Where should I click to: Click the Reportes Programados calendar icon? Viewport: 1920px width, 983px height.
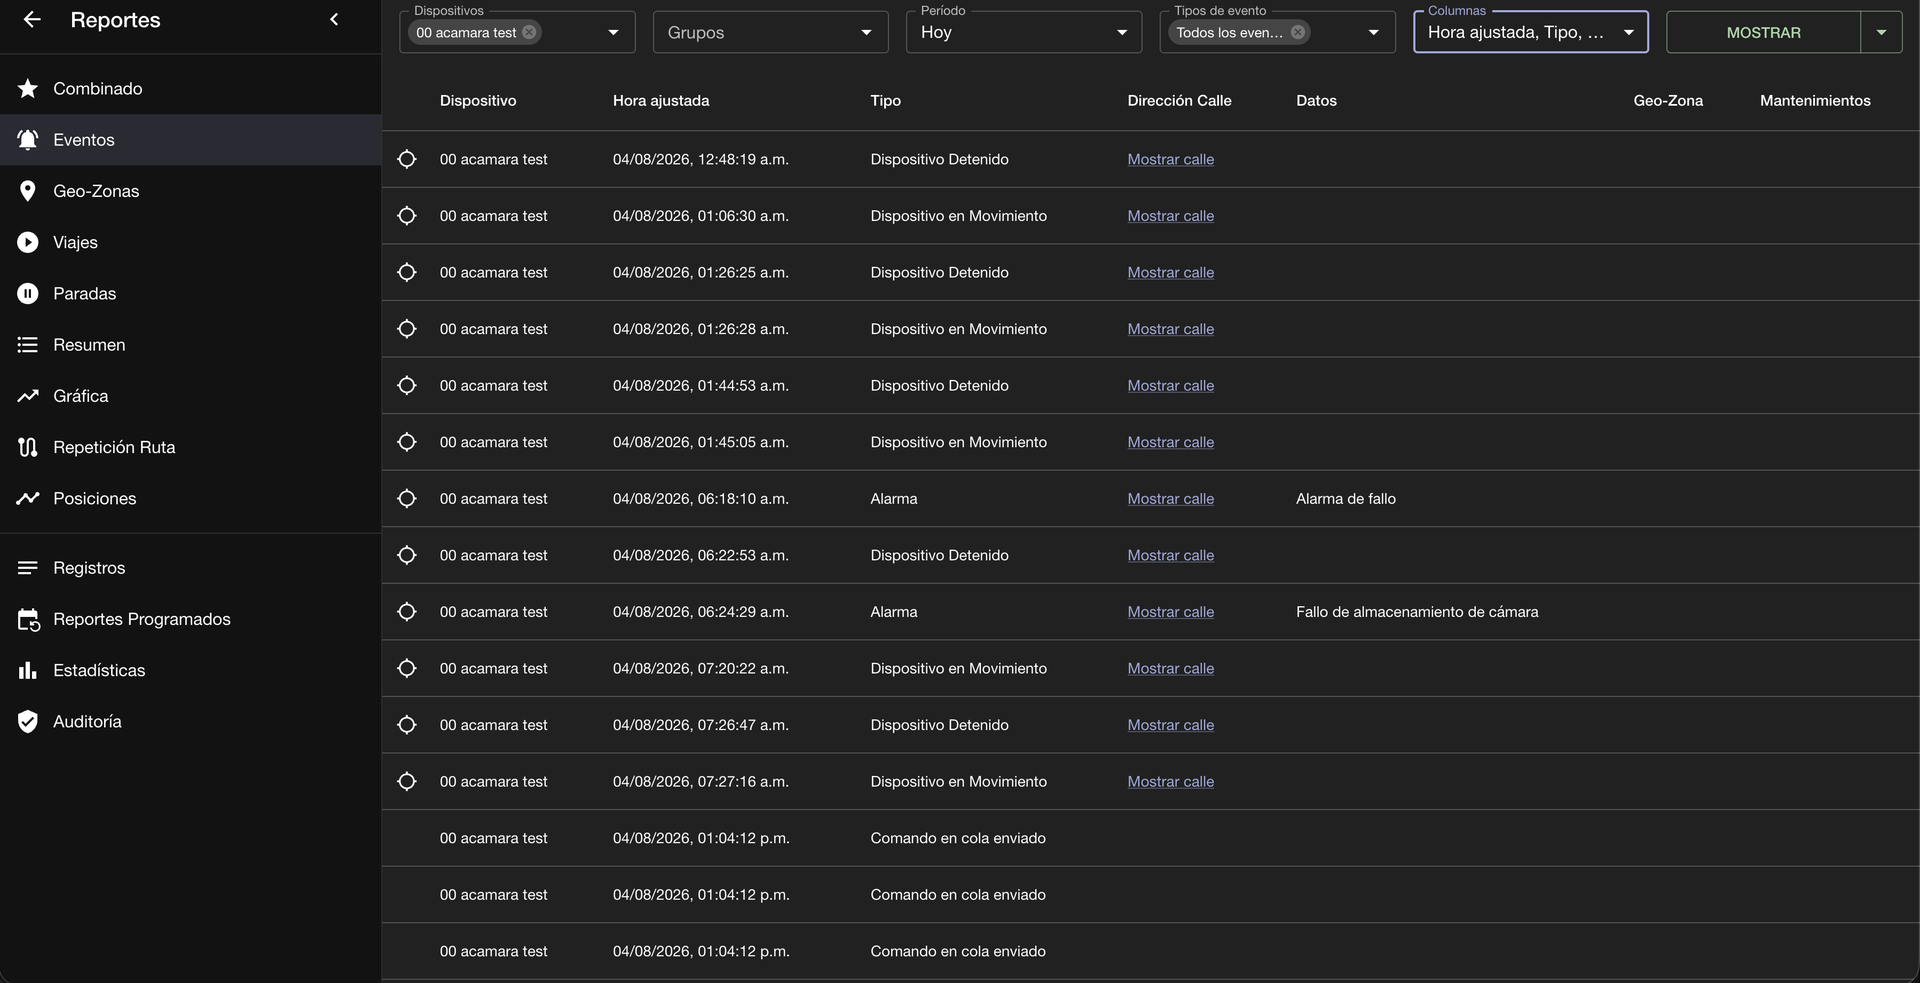click(28, 620)
